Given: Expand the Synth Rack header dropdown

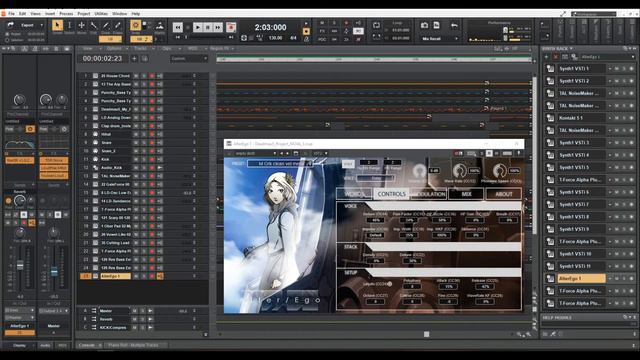Looking at the screenshot, I should tap(571, 49).
